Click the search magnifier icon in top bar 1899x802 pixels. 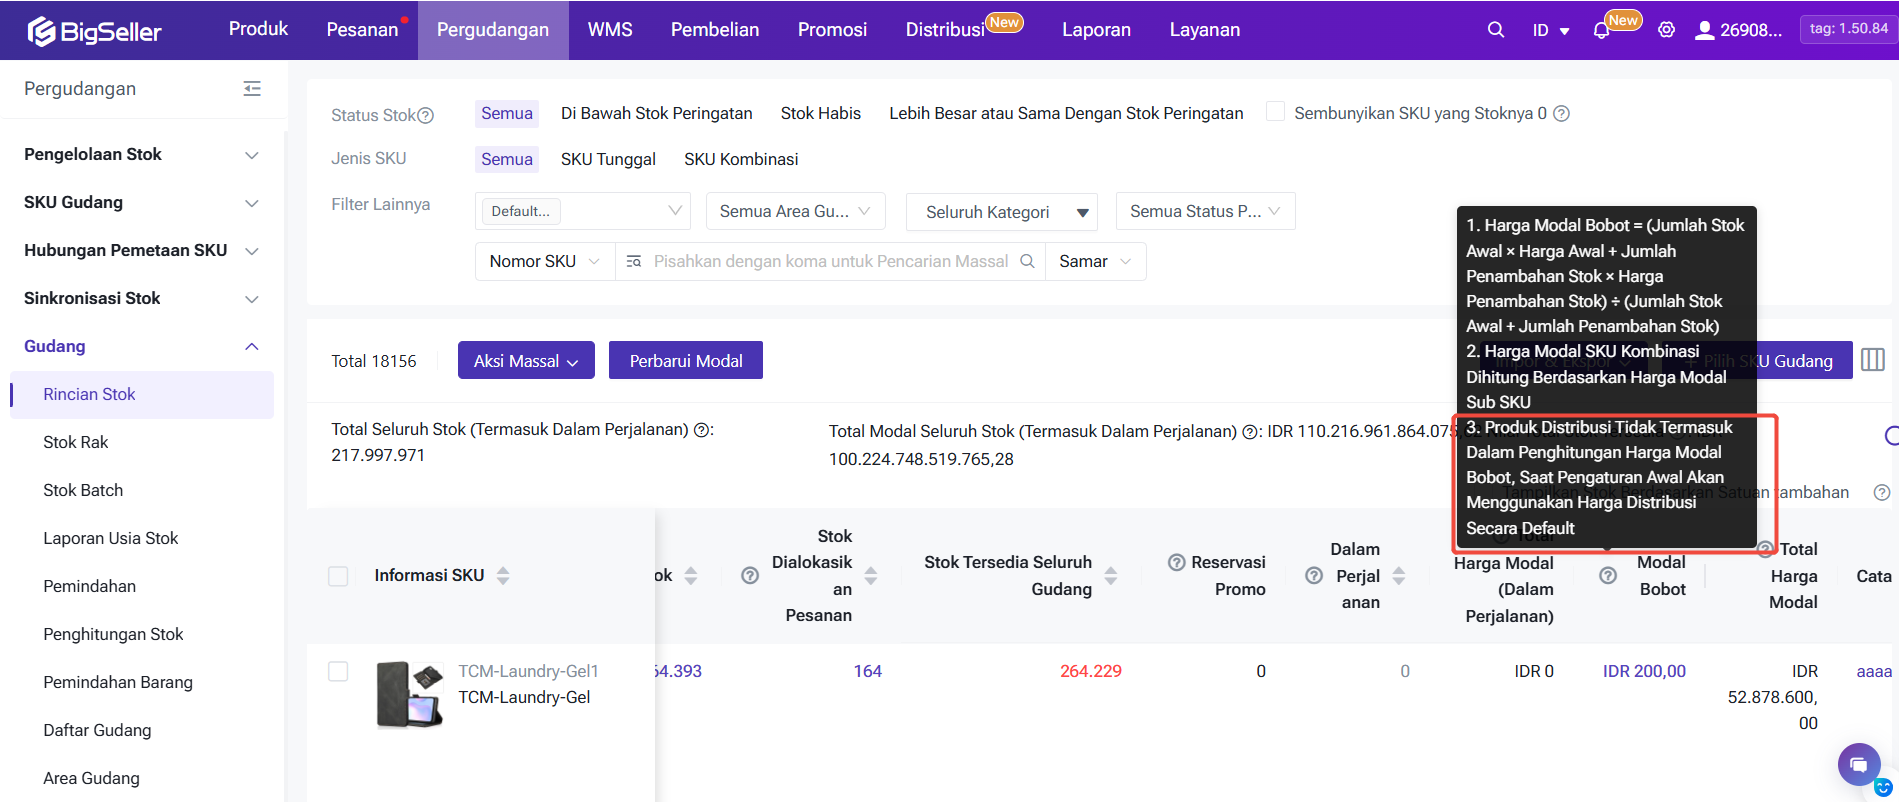coord(1495,30)
